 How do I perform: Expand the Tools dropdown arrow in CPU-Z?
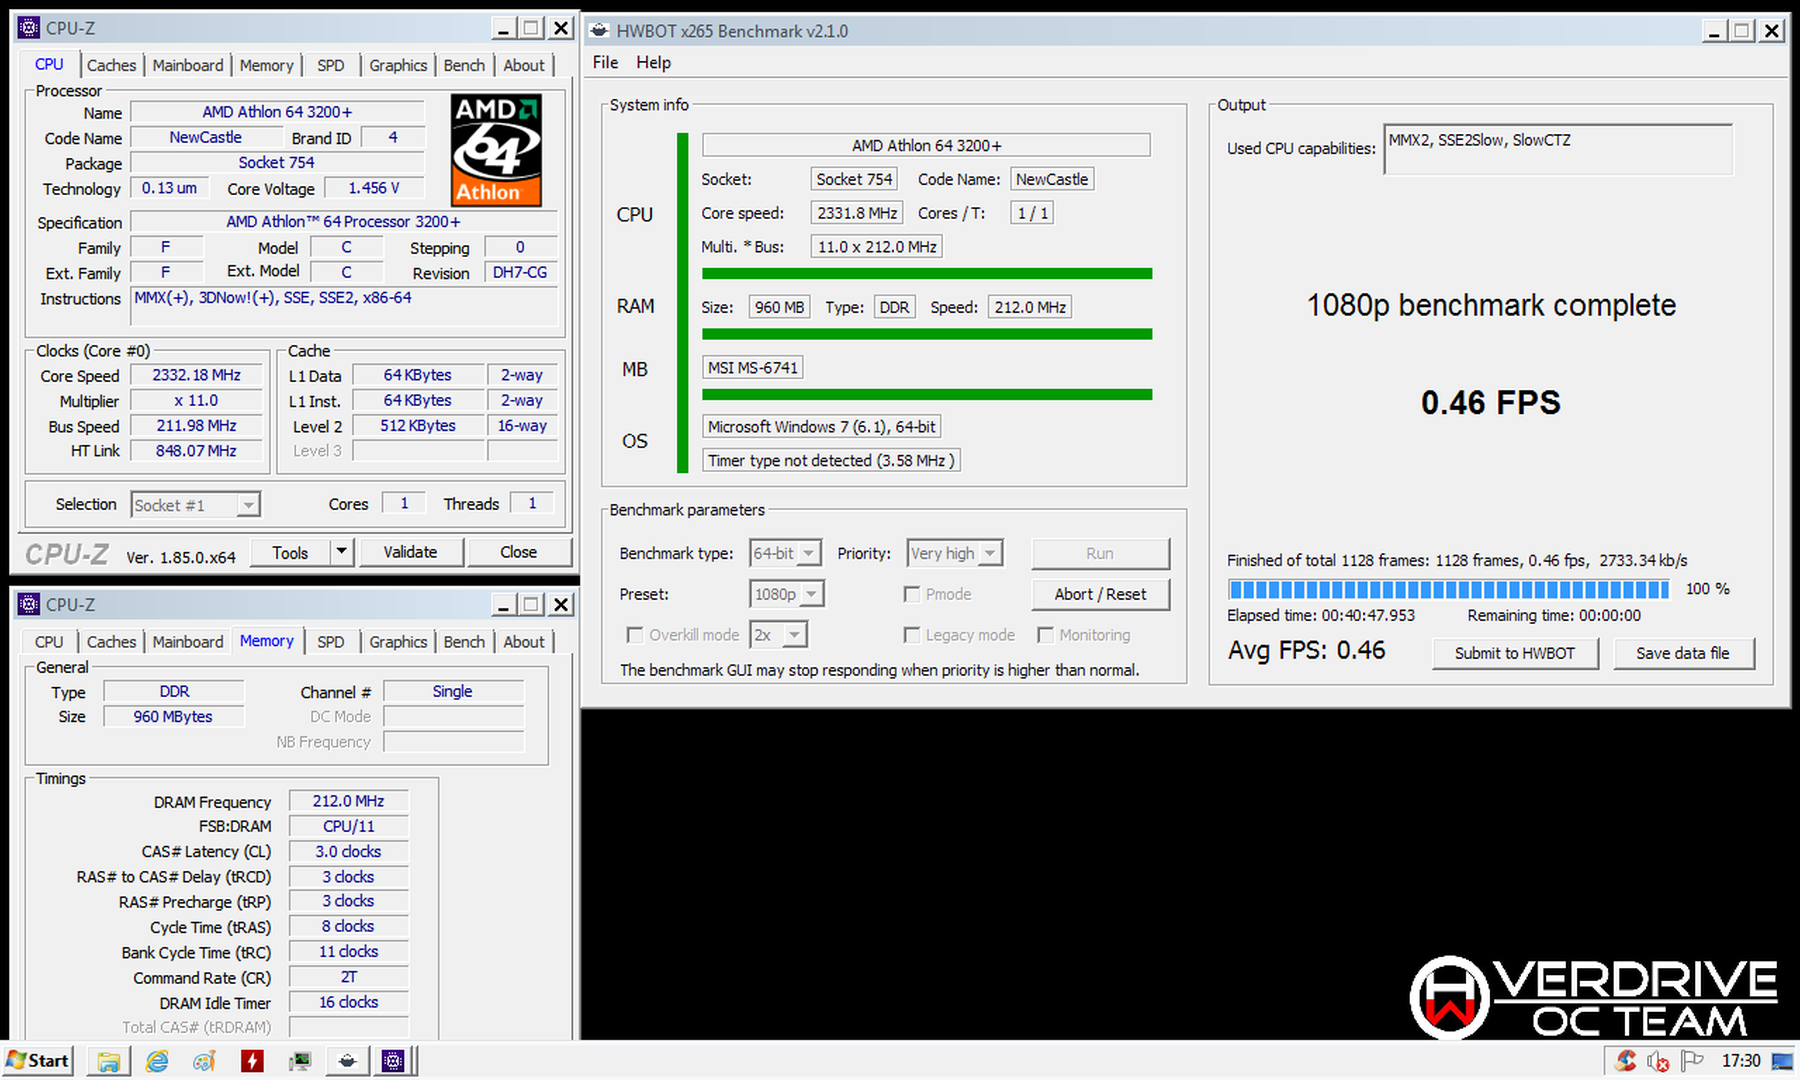pos(343,552)
